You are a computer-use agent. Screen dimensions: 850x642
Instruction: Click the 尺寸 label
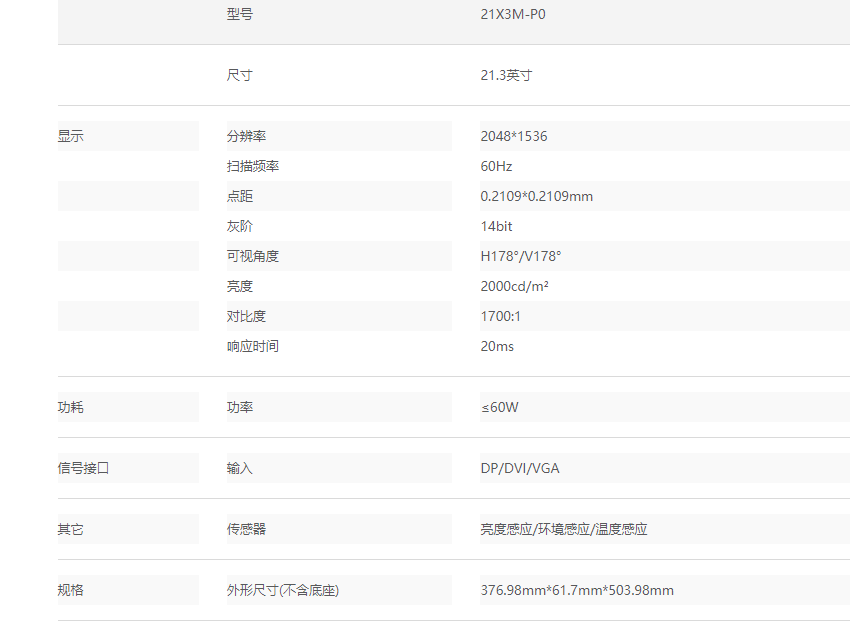pyautogui.click(x=240, y=75)
